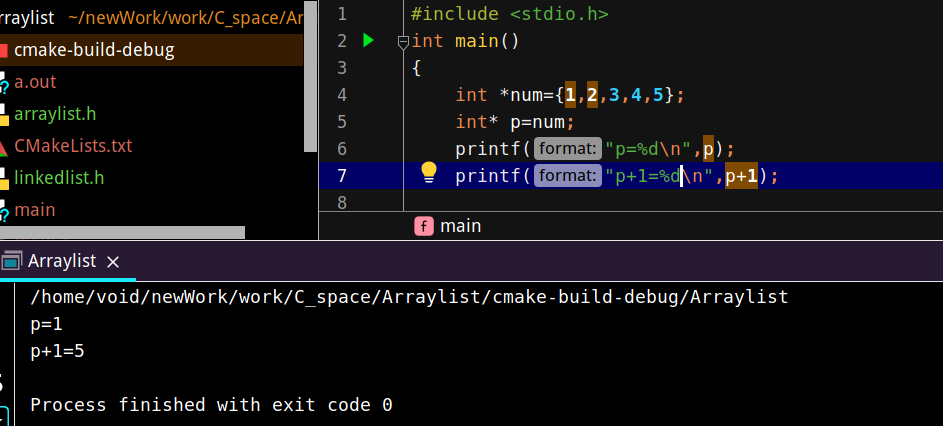The image size is (943, 426).
Task: Click the 'p+1=5' console output line
Action: (57, 352)
